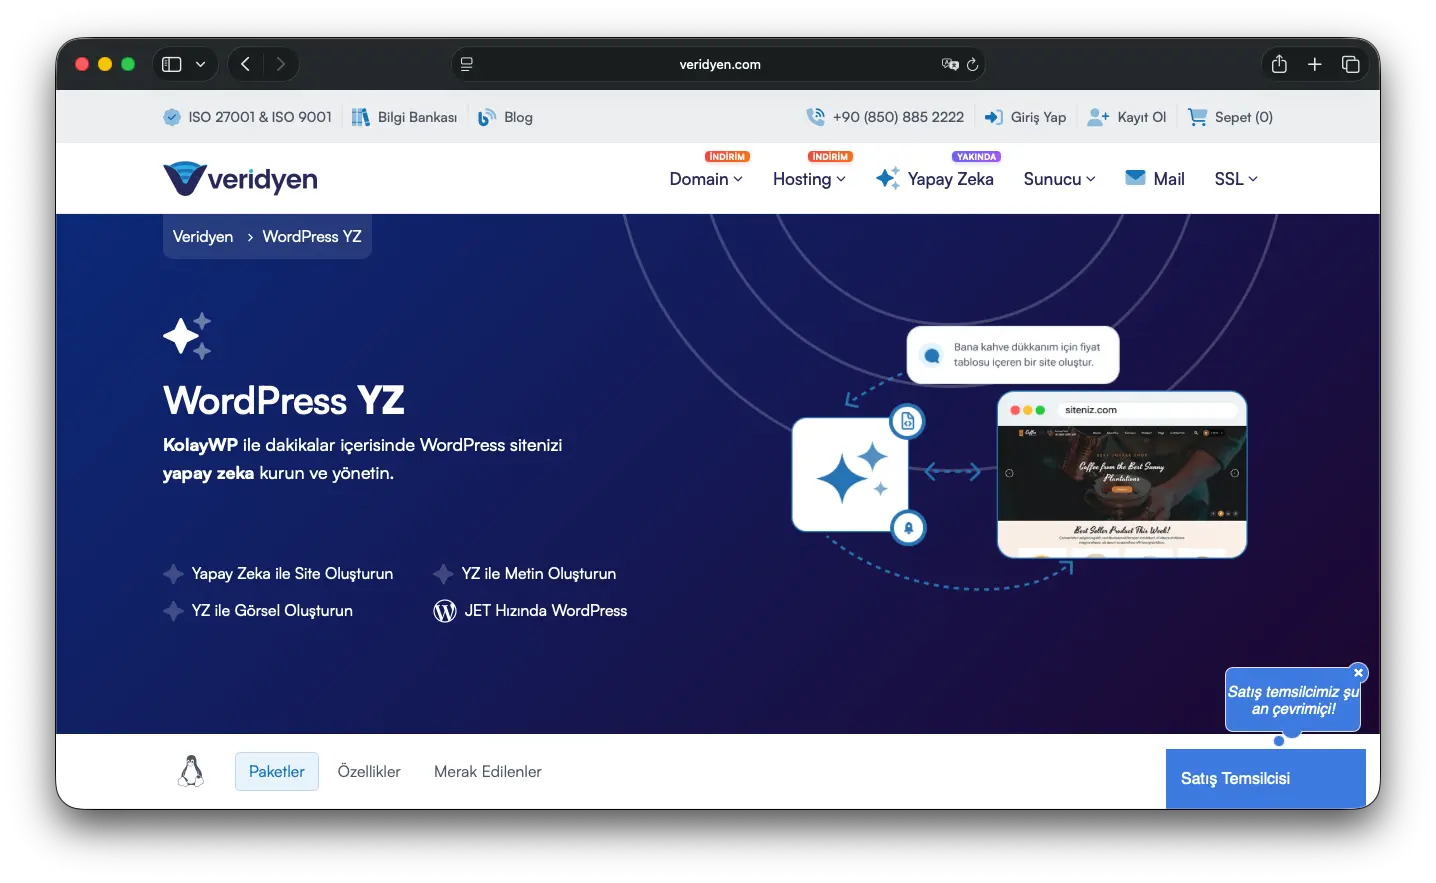1436x883 pixels.
Task: Click the coffee shop site preview thumbnail
Action: coord(1122,475)
